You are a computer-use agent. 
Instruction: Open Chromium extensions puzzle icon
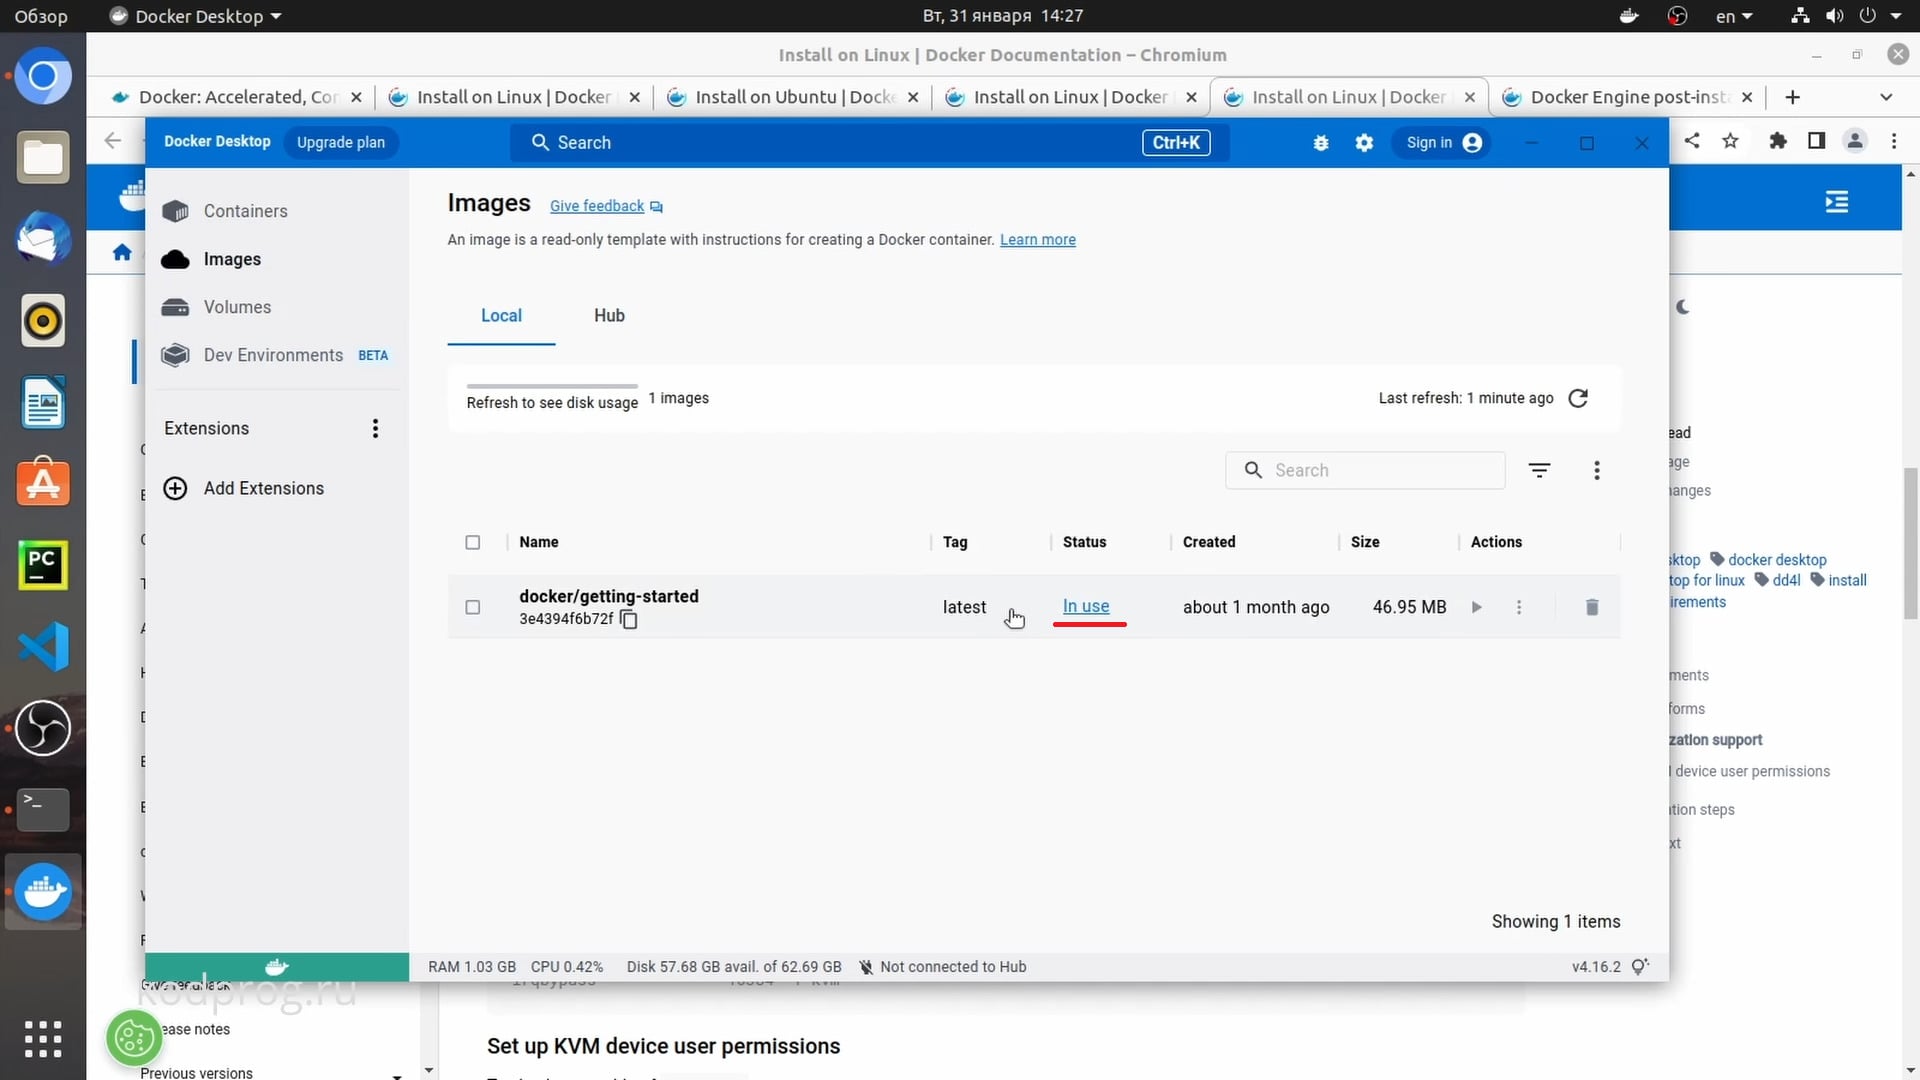pos(1777,141)
